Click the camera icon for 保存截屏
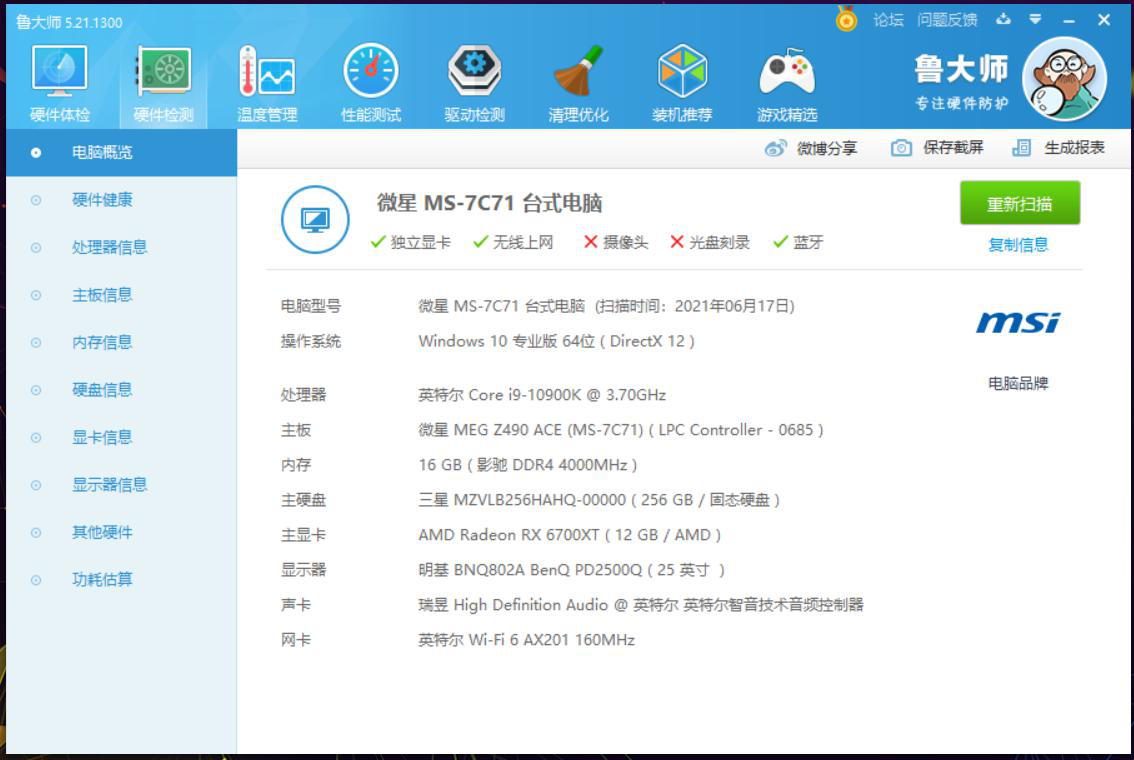The height and width of the screenshot is (760, 1134). point(901,148)
